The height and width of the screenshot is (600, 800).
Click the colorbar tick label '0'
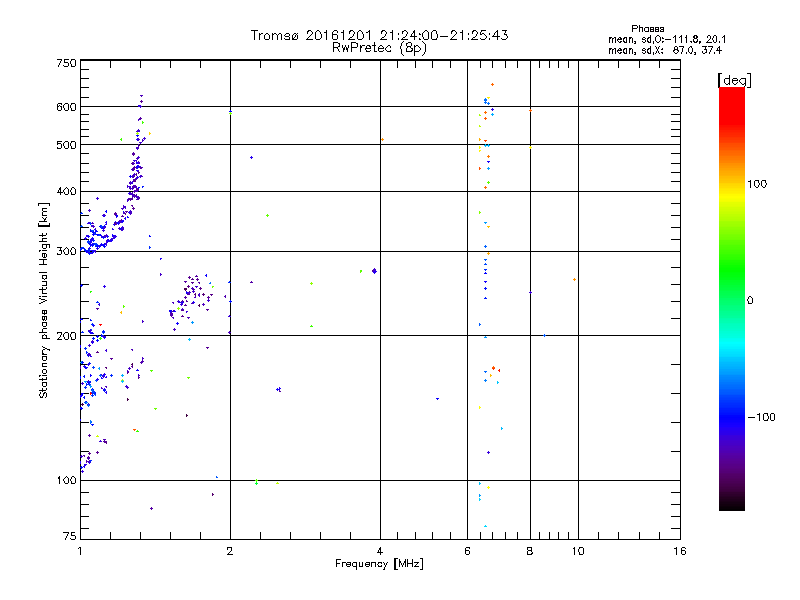click(750, 301)
